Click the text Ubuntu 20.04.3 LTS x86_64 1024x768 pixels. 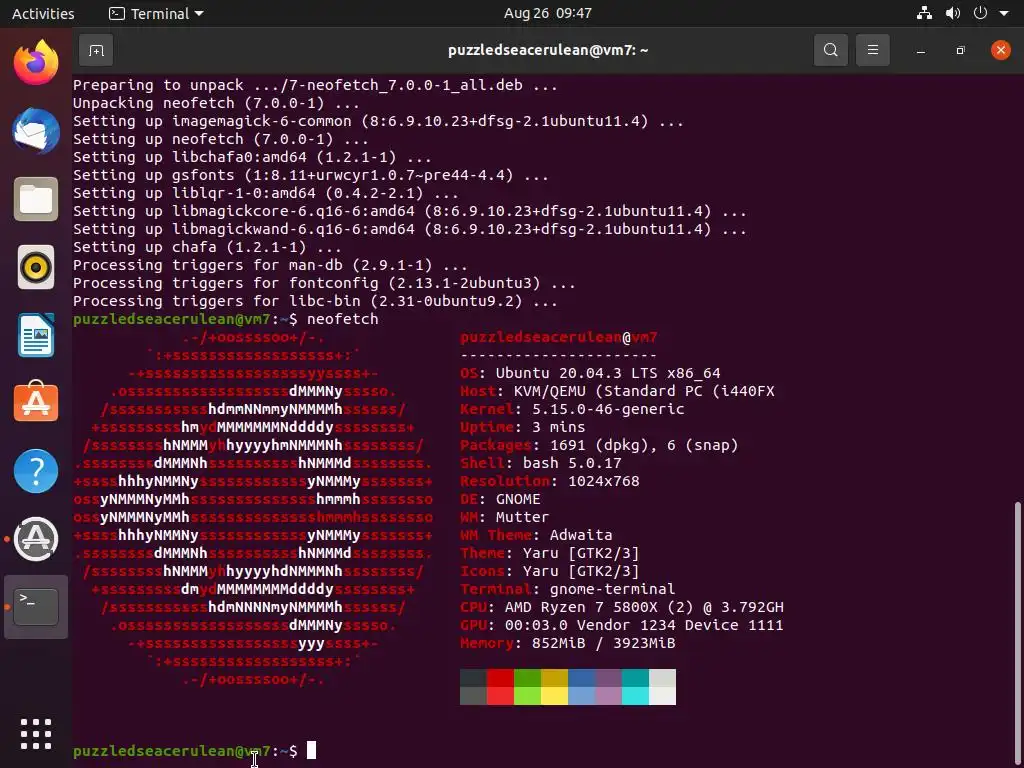(x=608, y=374)
